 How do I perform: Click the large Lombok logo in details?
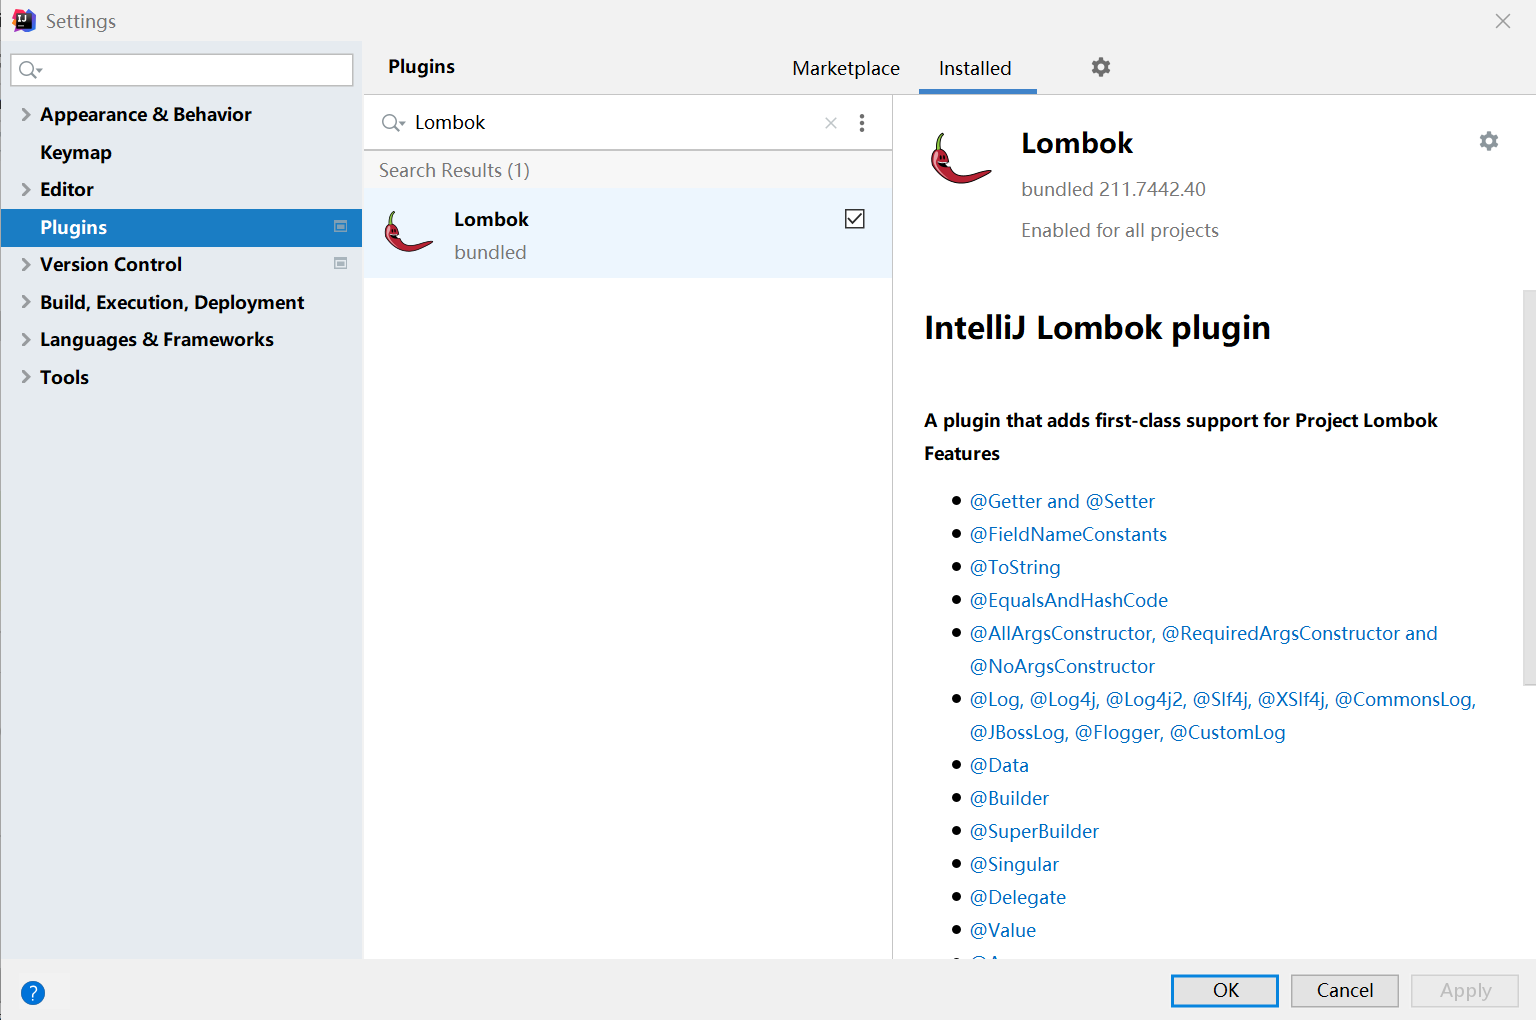click(960, 158)
